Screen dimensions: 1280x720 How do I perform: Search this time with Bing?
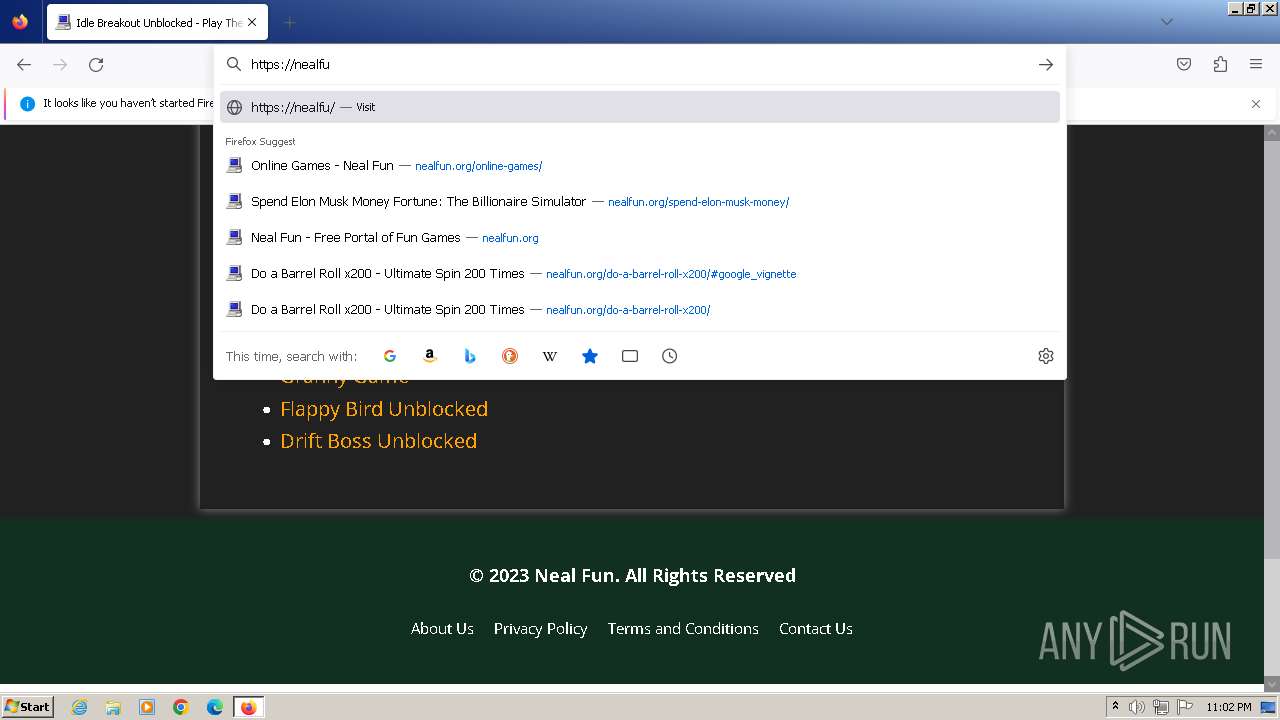pos(470,356)
